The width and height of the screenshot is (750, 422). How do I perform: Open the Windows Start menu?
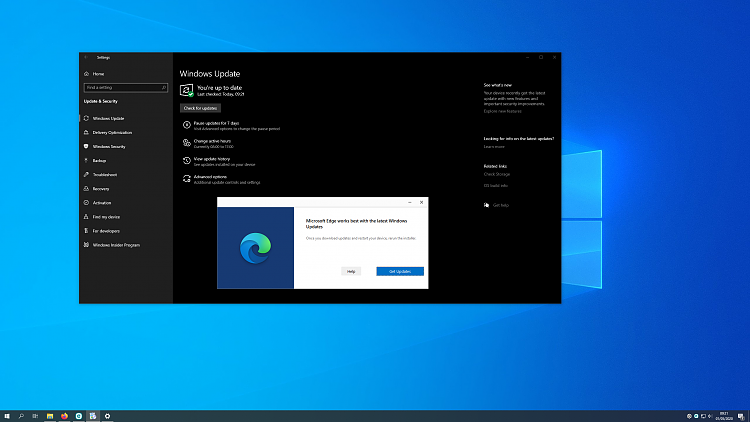point(7,416)
